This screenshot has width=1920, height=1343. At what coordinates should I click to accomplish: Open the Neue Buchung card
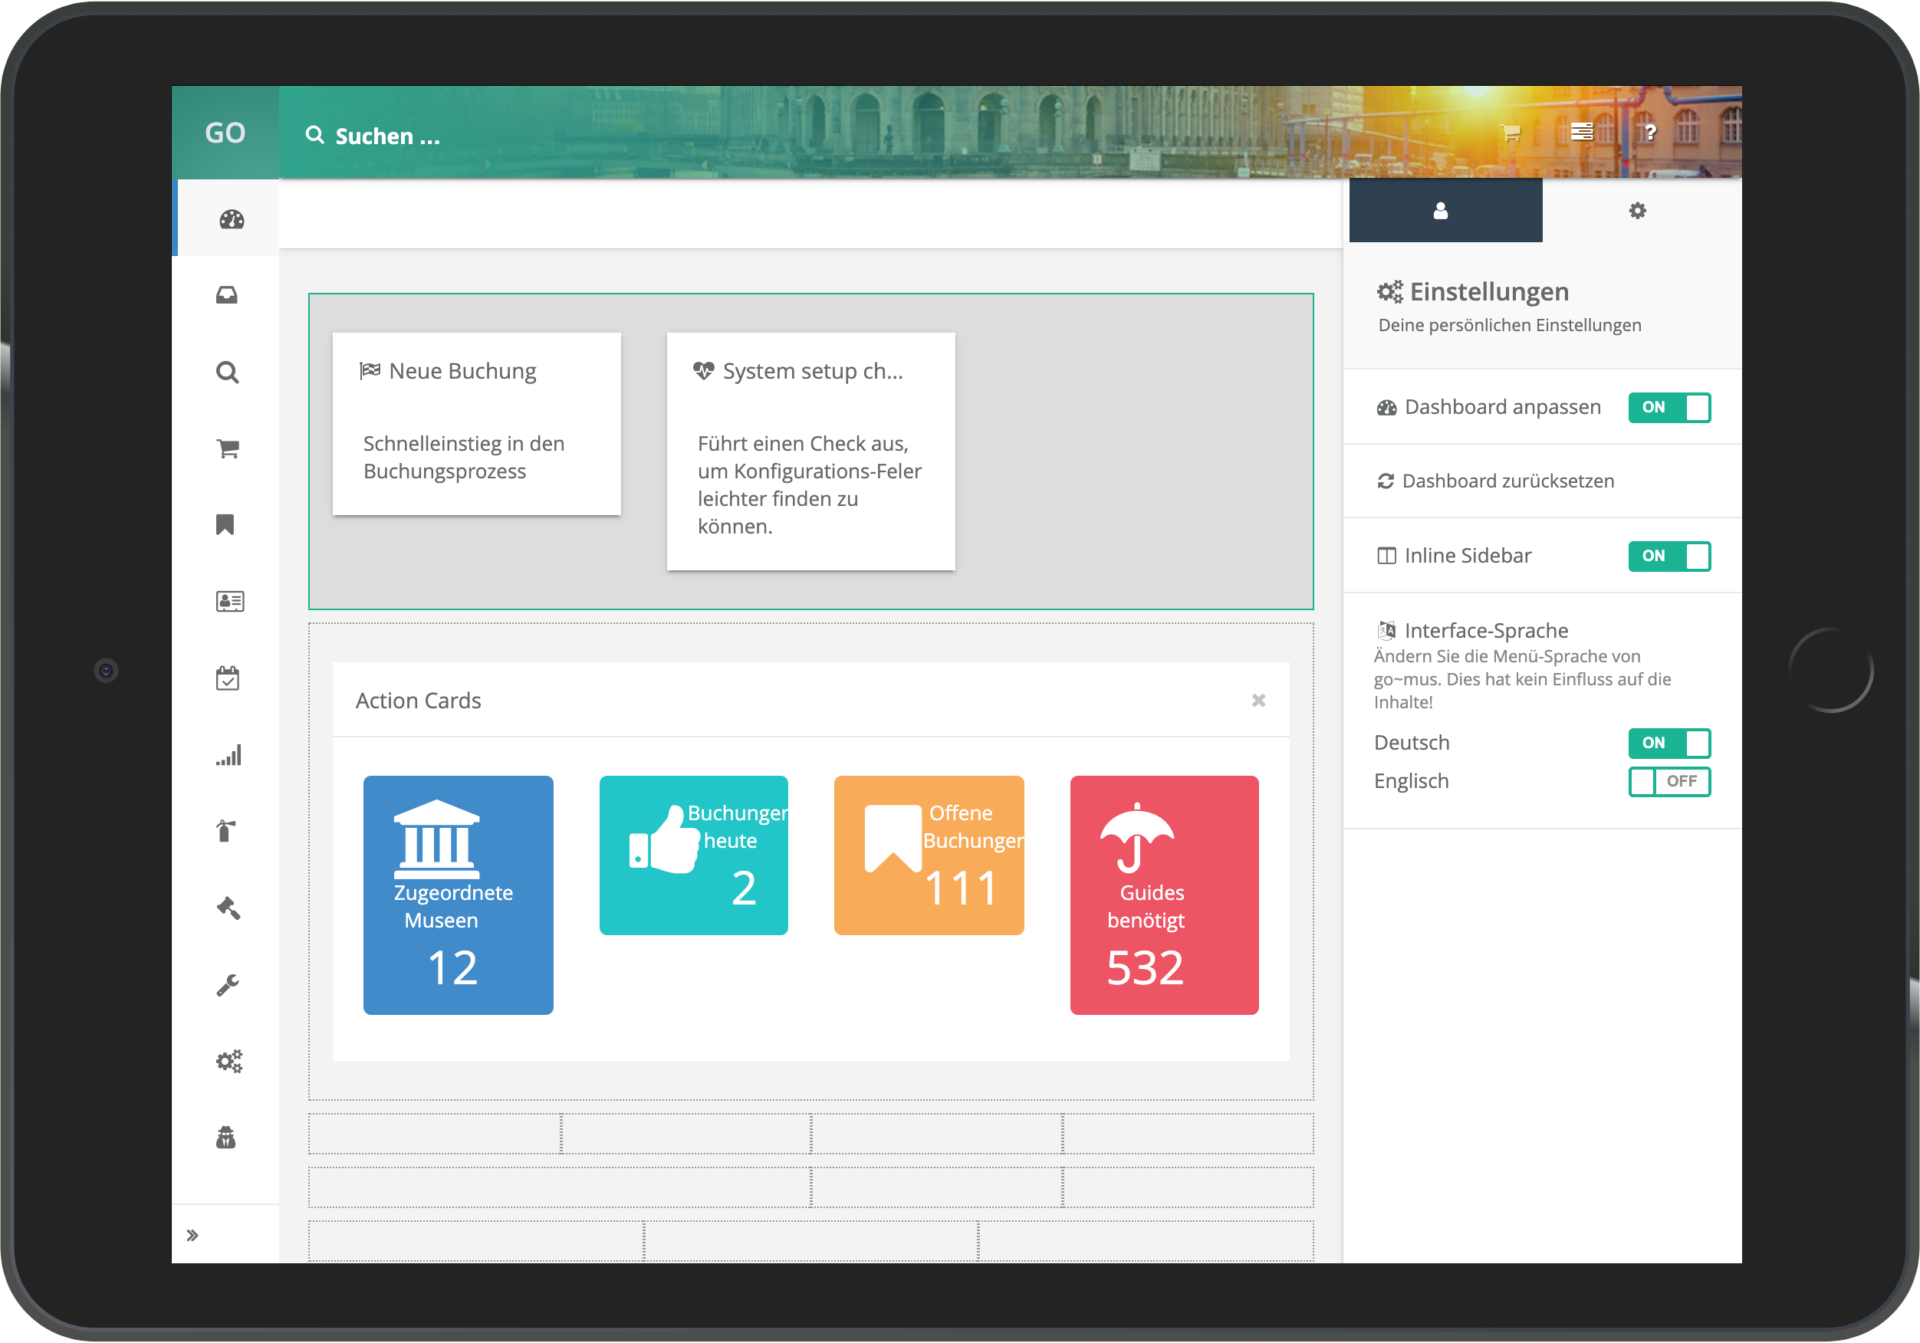[x=476, y=424]
